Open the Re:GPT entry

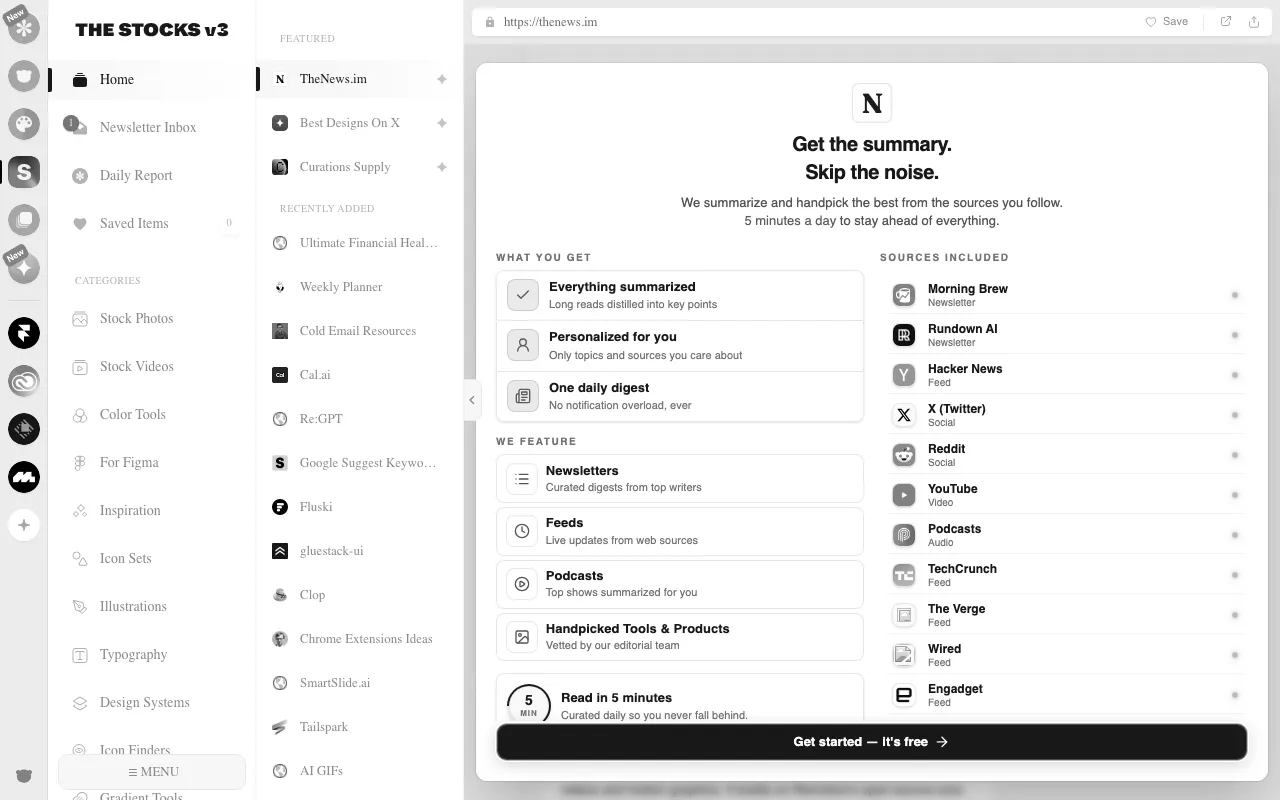(x=360, y=419)
